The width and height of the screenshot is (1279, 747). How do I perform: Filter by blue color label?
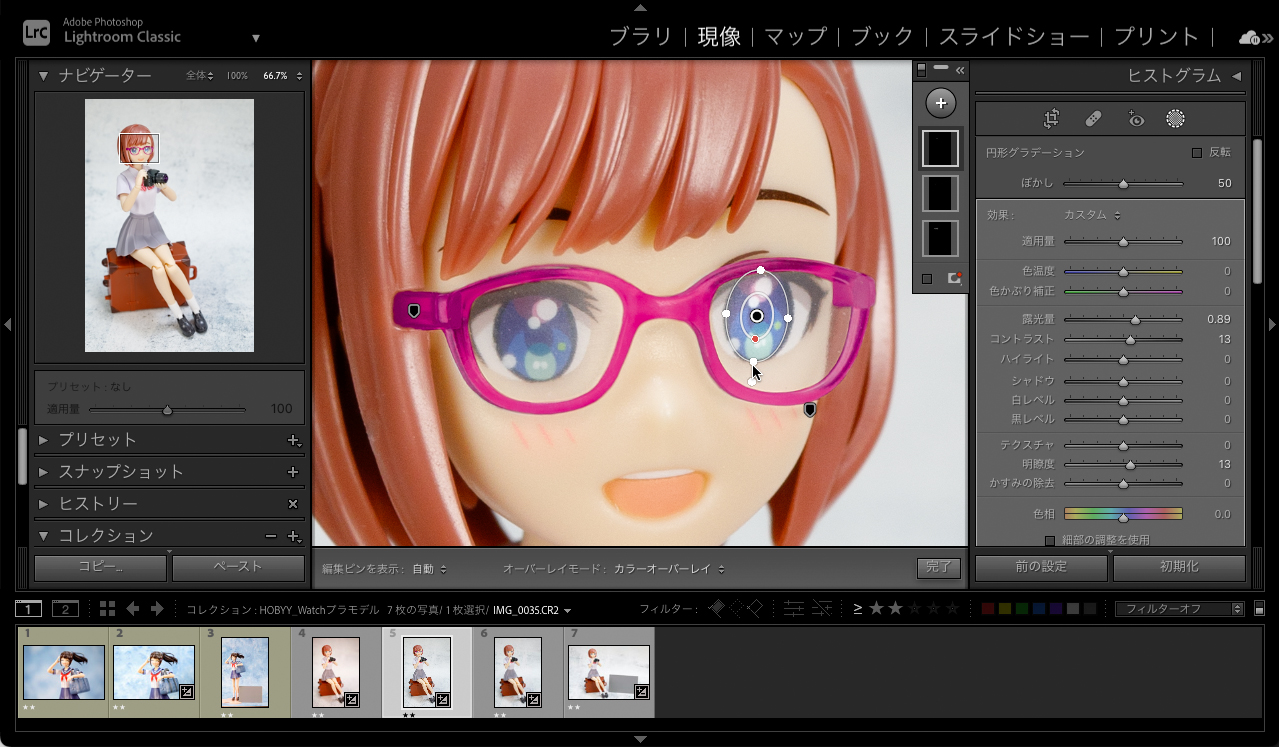(1040, 608)
